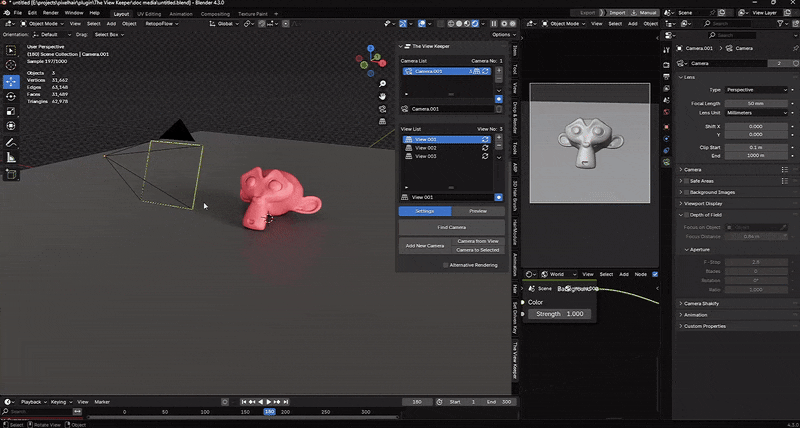
Task: Click the Clip Start 0.1 m field
Action: [757, 147]
